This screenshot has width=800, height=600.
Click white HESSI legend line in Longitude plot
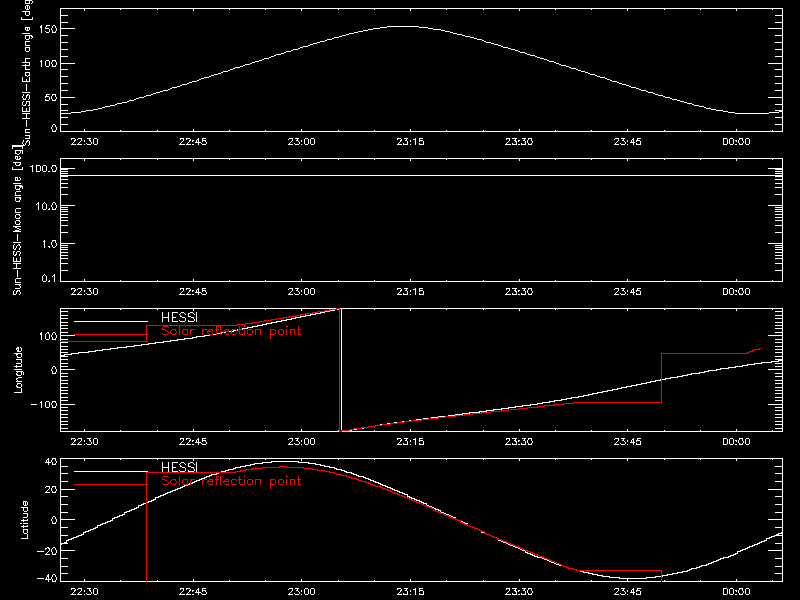point(111,321)
